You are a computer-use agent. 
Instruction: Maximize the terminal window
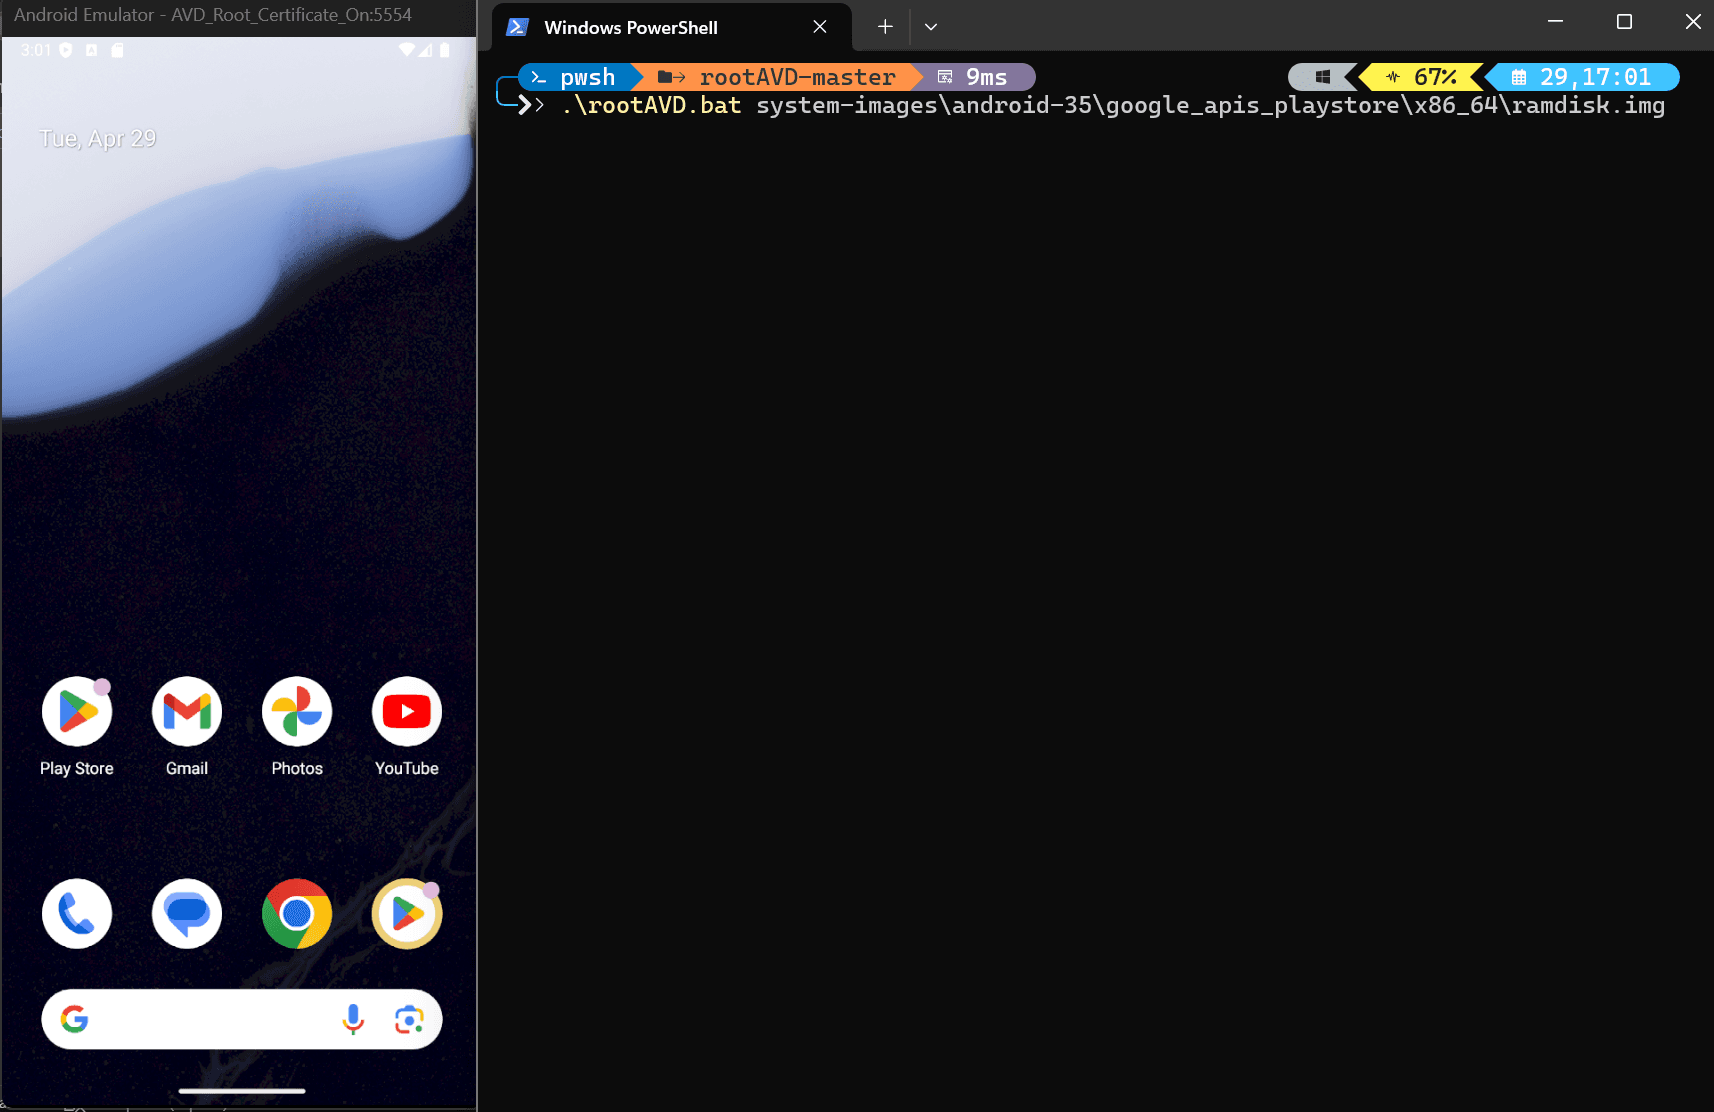1624,22
